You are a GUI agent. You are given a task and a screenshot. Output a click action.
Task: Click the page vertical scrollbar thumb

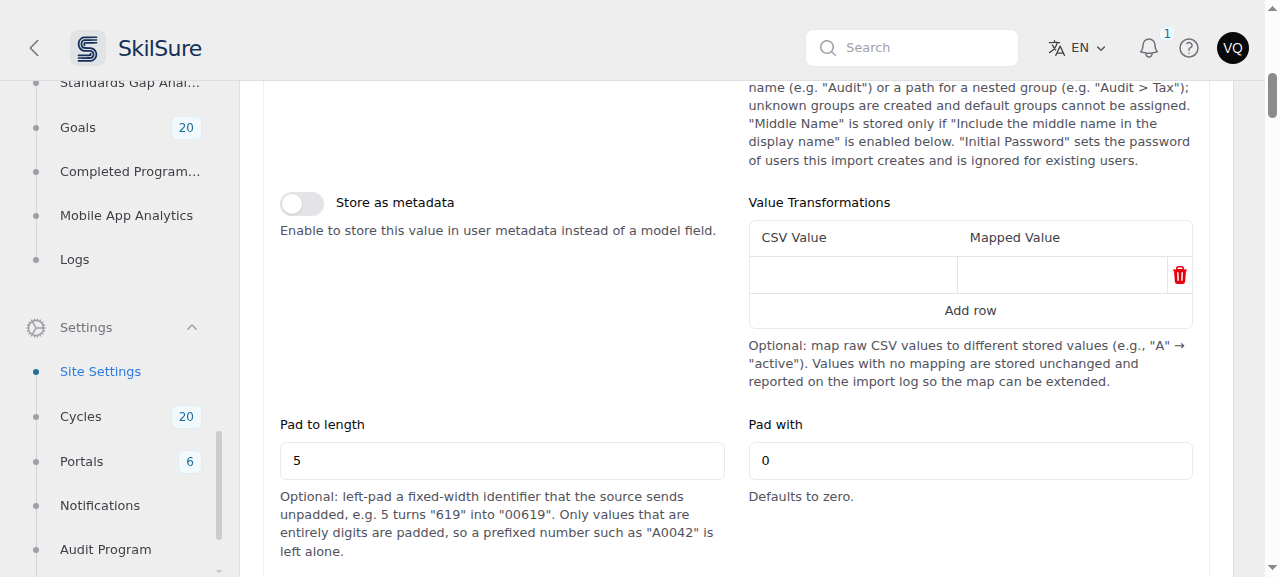pos(1272,95)
